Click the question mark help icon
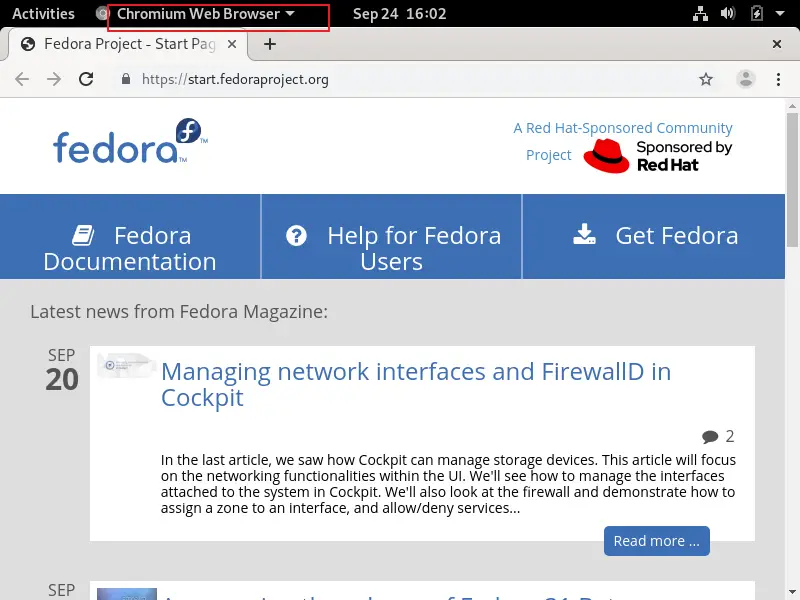This screenshot has width=800, height=600. pyautogui.click(x=296, y=235)
